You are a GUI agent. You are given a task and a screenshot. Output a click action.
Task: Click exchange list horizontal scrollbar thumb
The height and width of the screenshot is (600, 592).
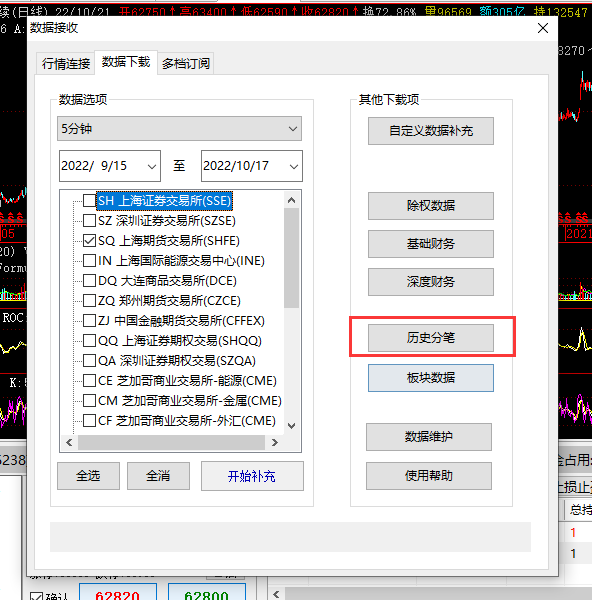tap(171, 442)
